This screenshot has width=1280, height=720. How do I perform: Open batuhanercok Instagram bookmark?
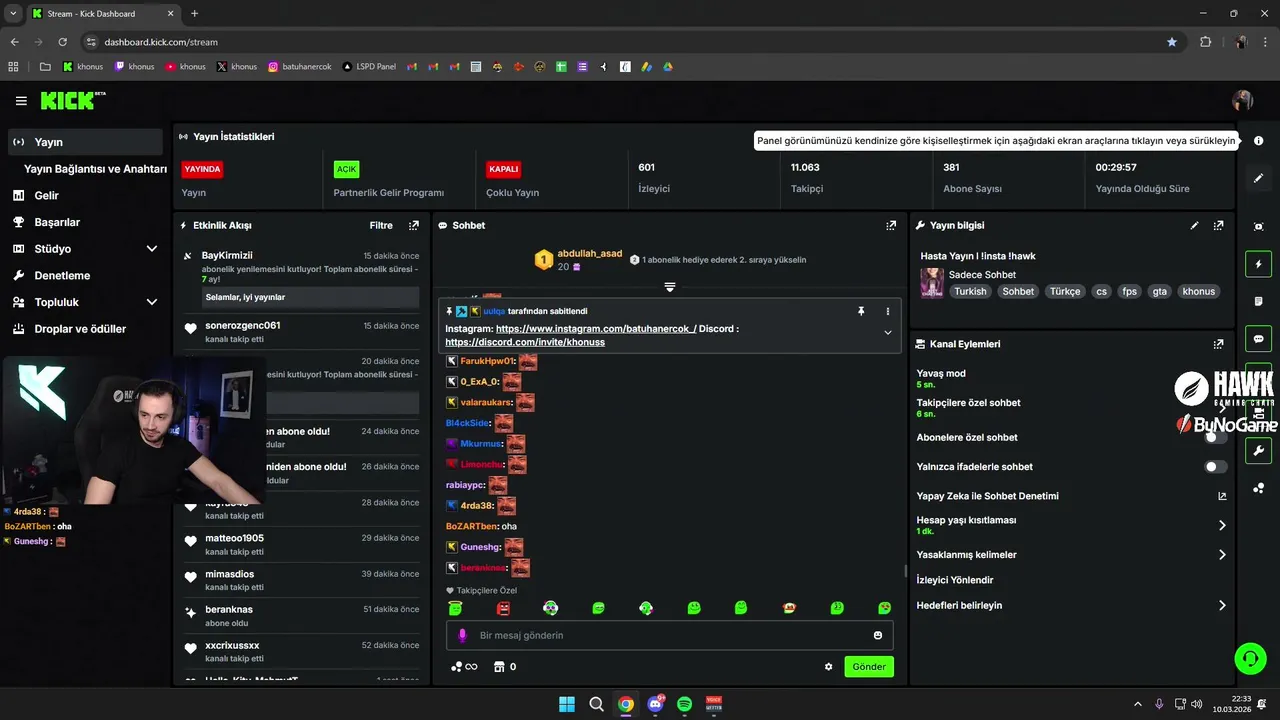299,67
